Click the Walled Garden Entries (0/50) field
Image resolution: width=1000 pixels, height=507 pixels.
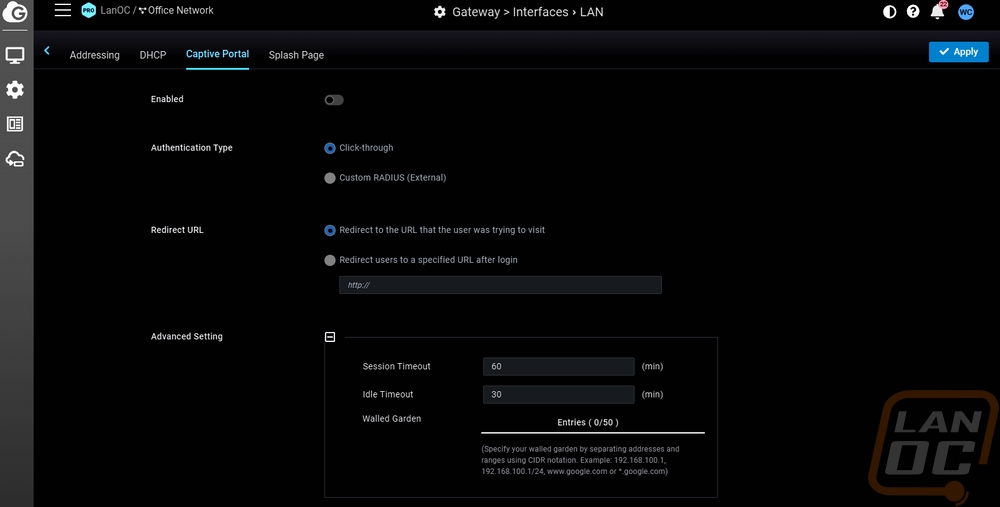593,423
